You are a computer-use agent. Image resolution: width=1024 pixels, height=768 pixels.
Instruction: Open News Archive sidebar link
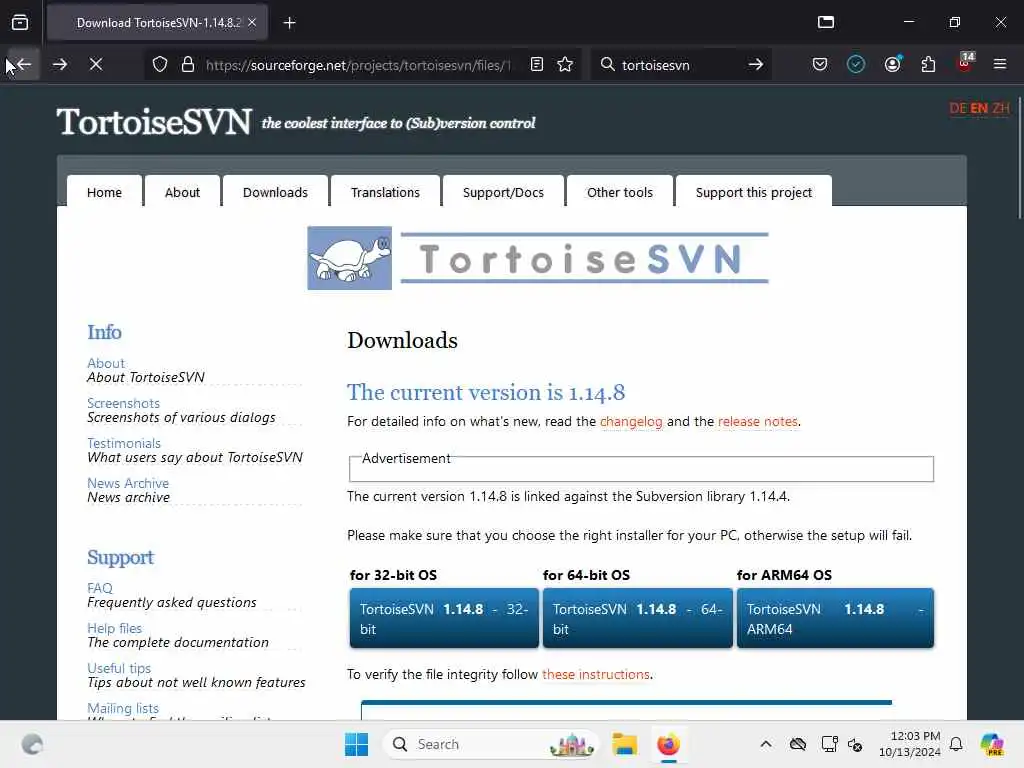(x=128, y=483)
